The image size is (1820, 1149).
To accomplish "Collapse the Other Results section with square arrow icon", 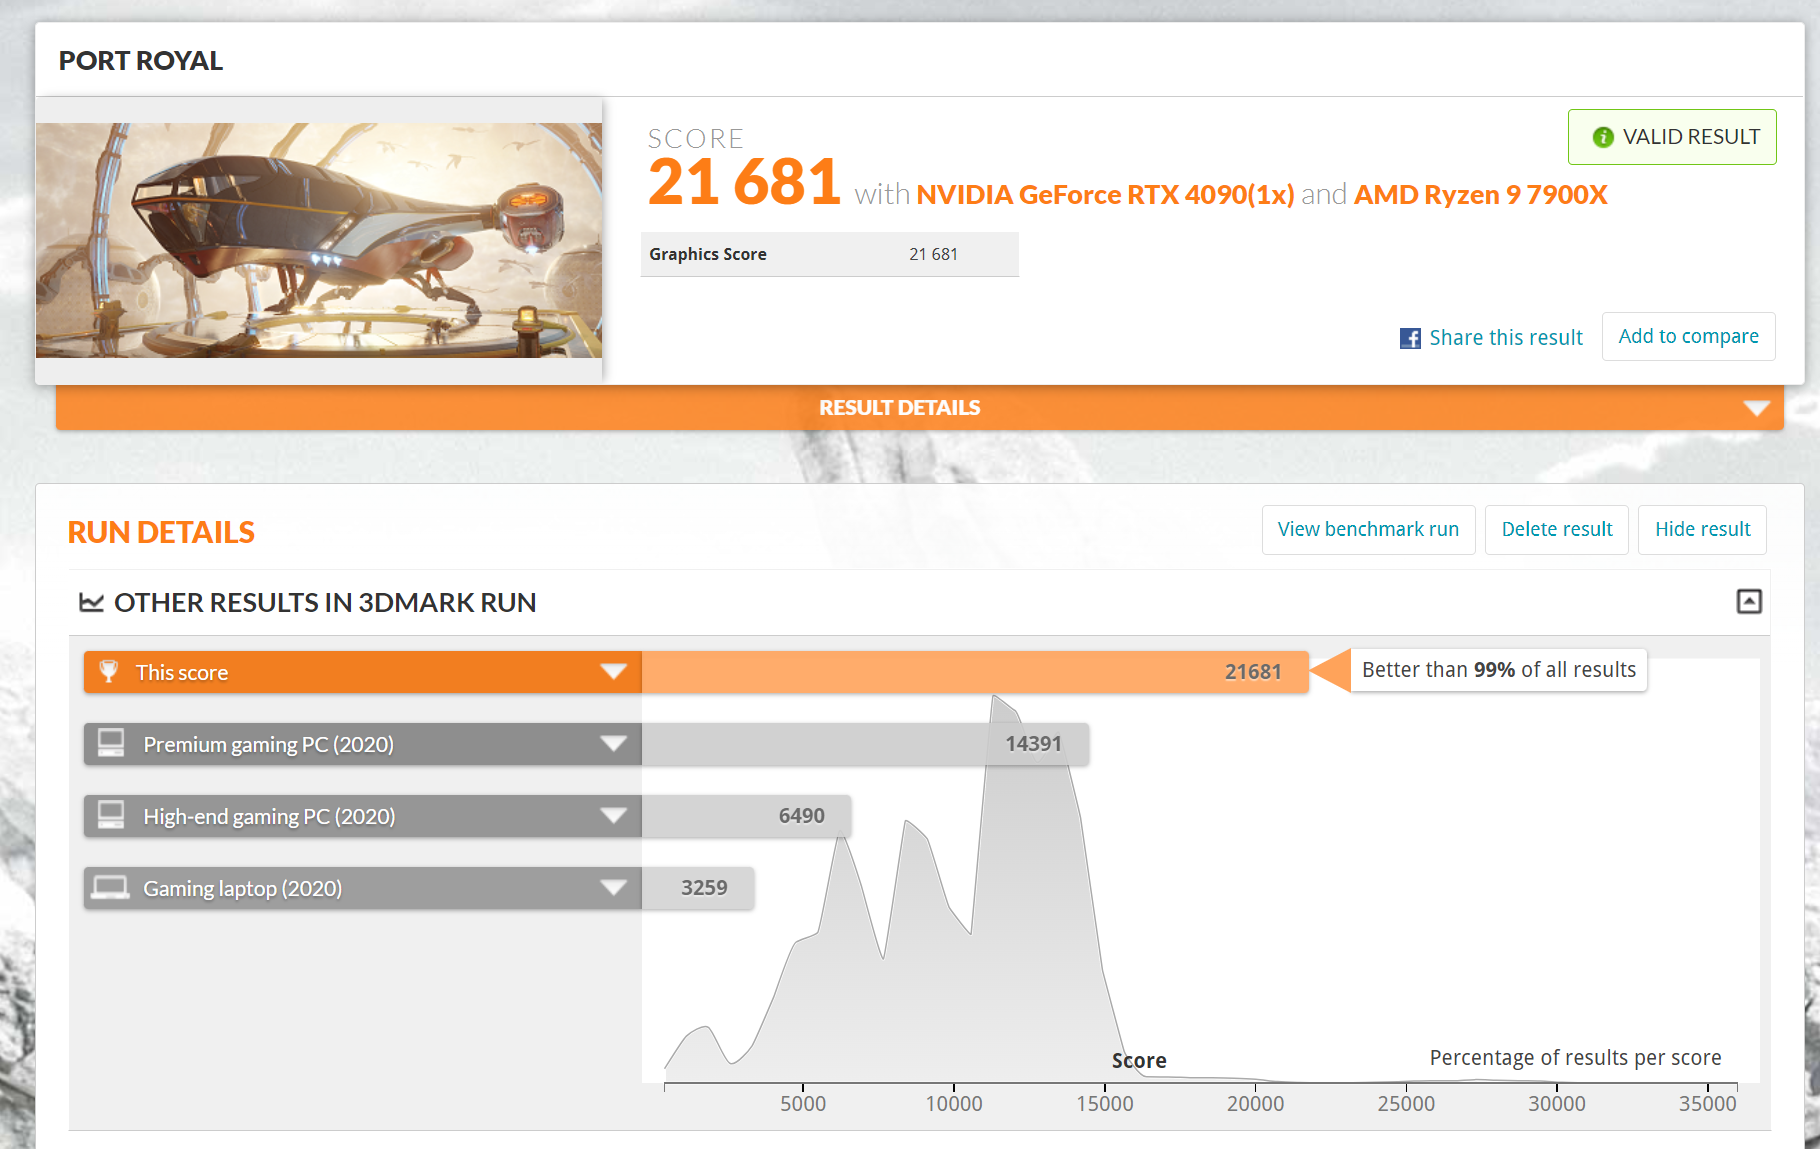I will pyautogui.click(x=1749, y=601).
